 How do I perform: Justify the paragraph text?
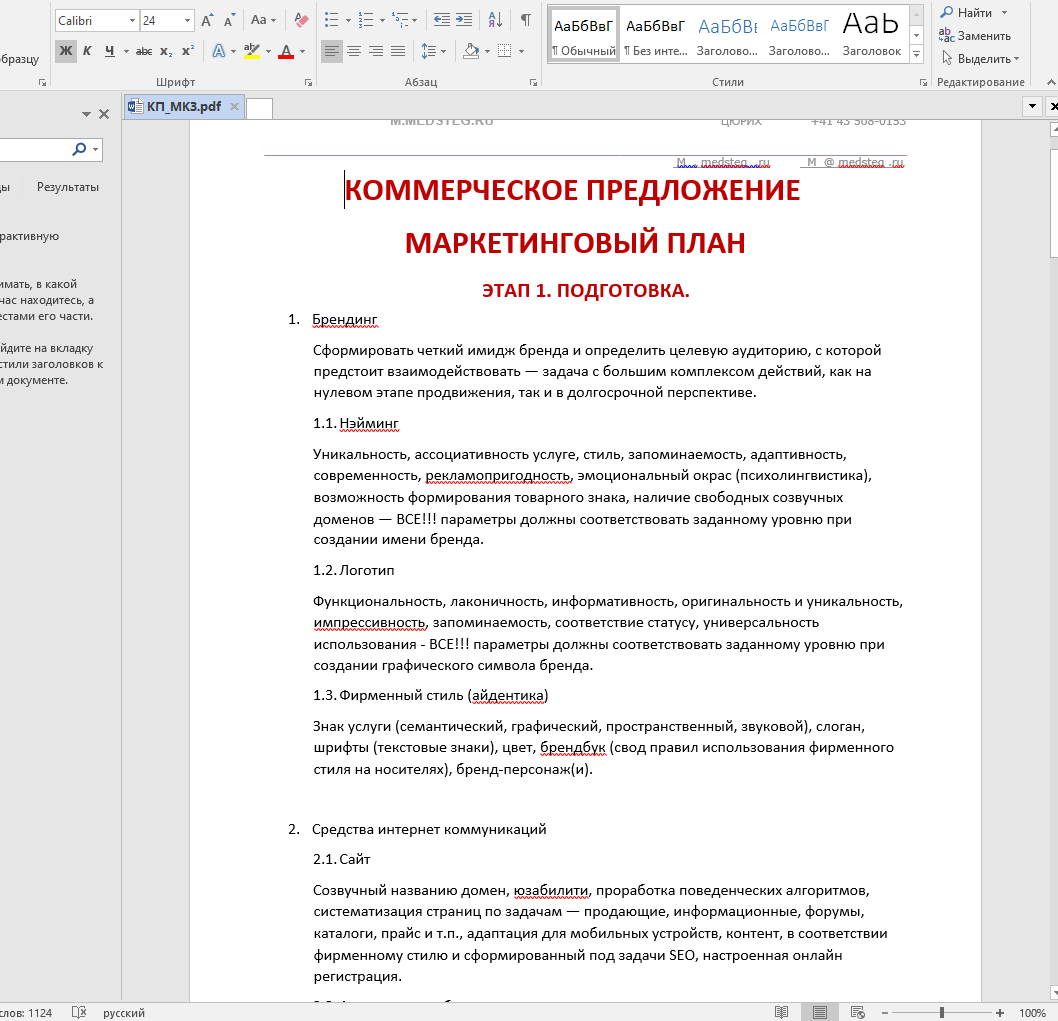[x=398, y=51]
